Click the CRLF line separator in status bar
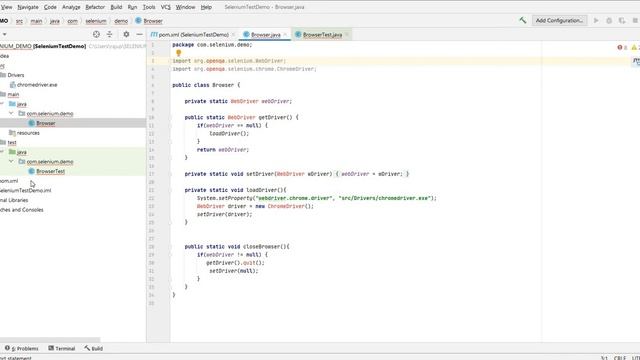 [x=620, y=358]
